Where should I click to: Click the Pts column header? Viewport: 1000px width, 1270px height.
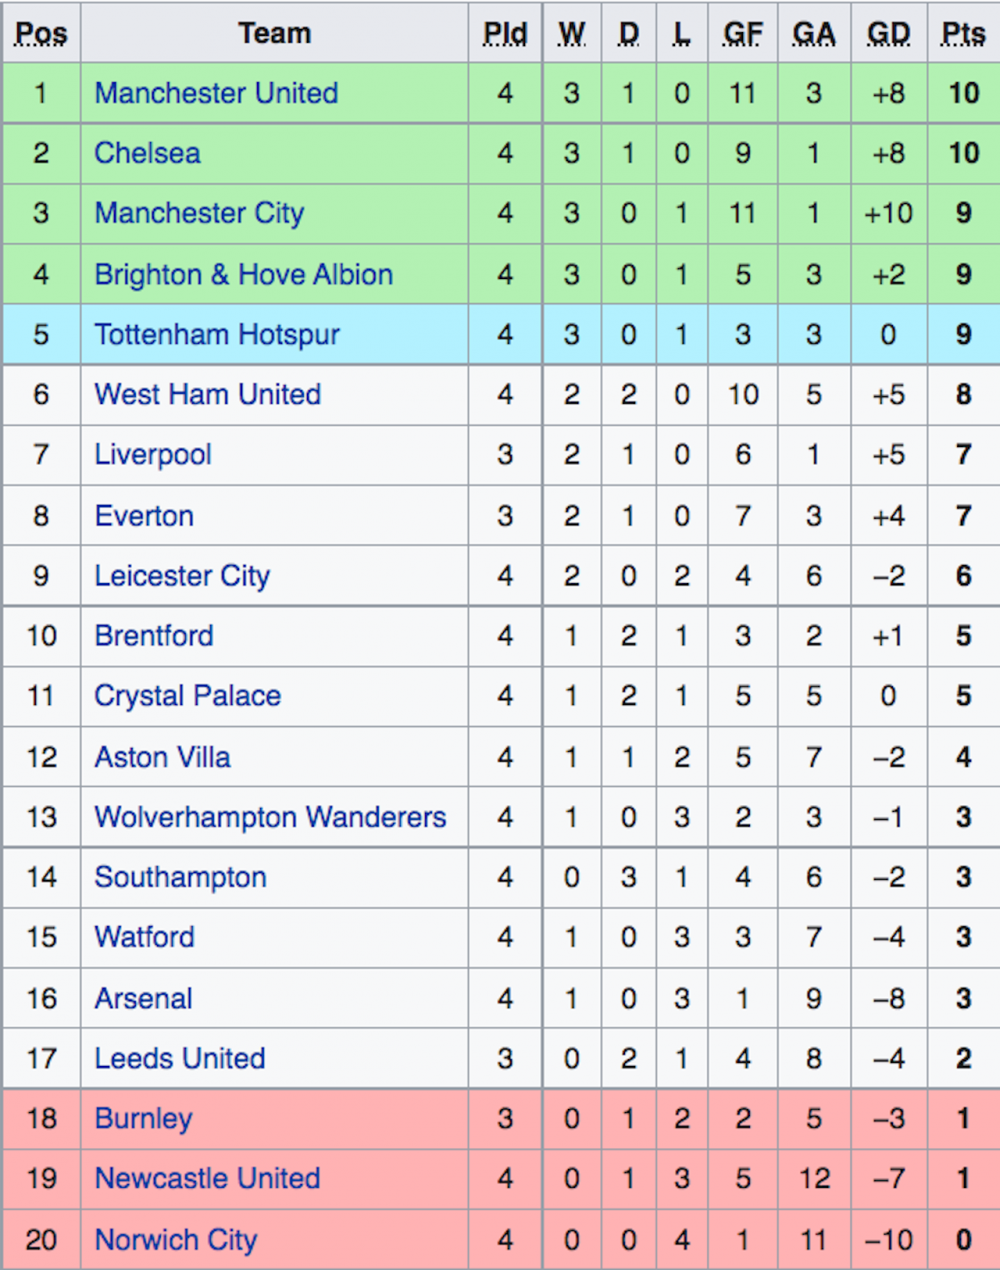click(x=963, y=33)
